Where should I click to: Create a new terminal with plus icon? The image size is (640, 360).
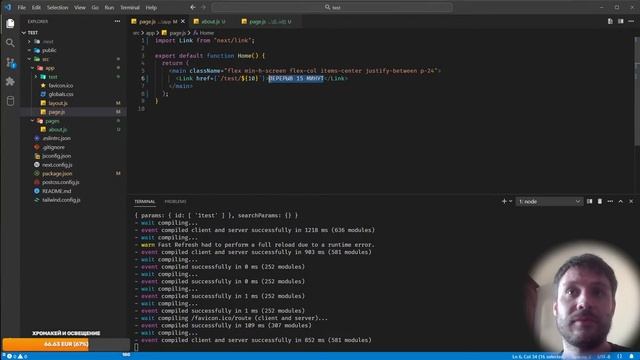click(x=504, y=201)
